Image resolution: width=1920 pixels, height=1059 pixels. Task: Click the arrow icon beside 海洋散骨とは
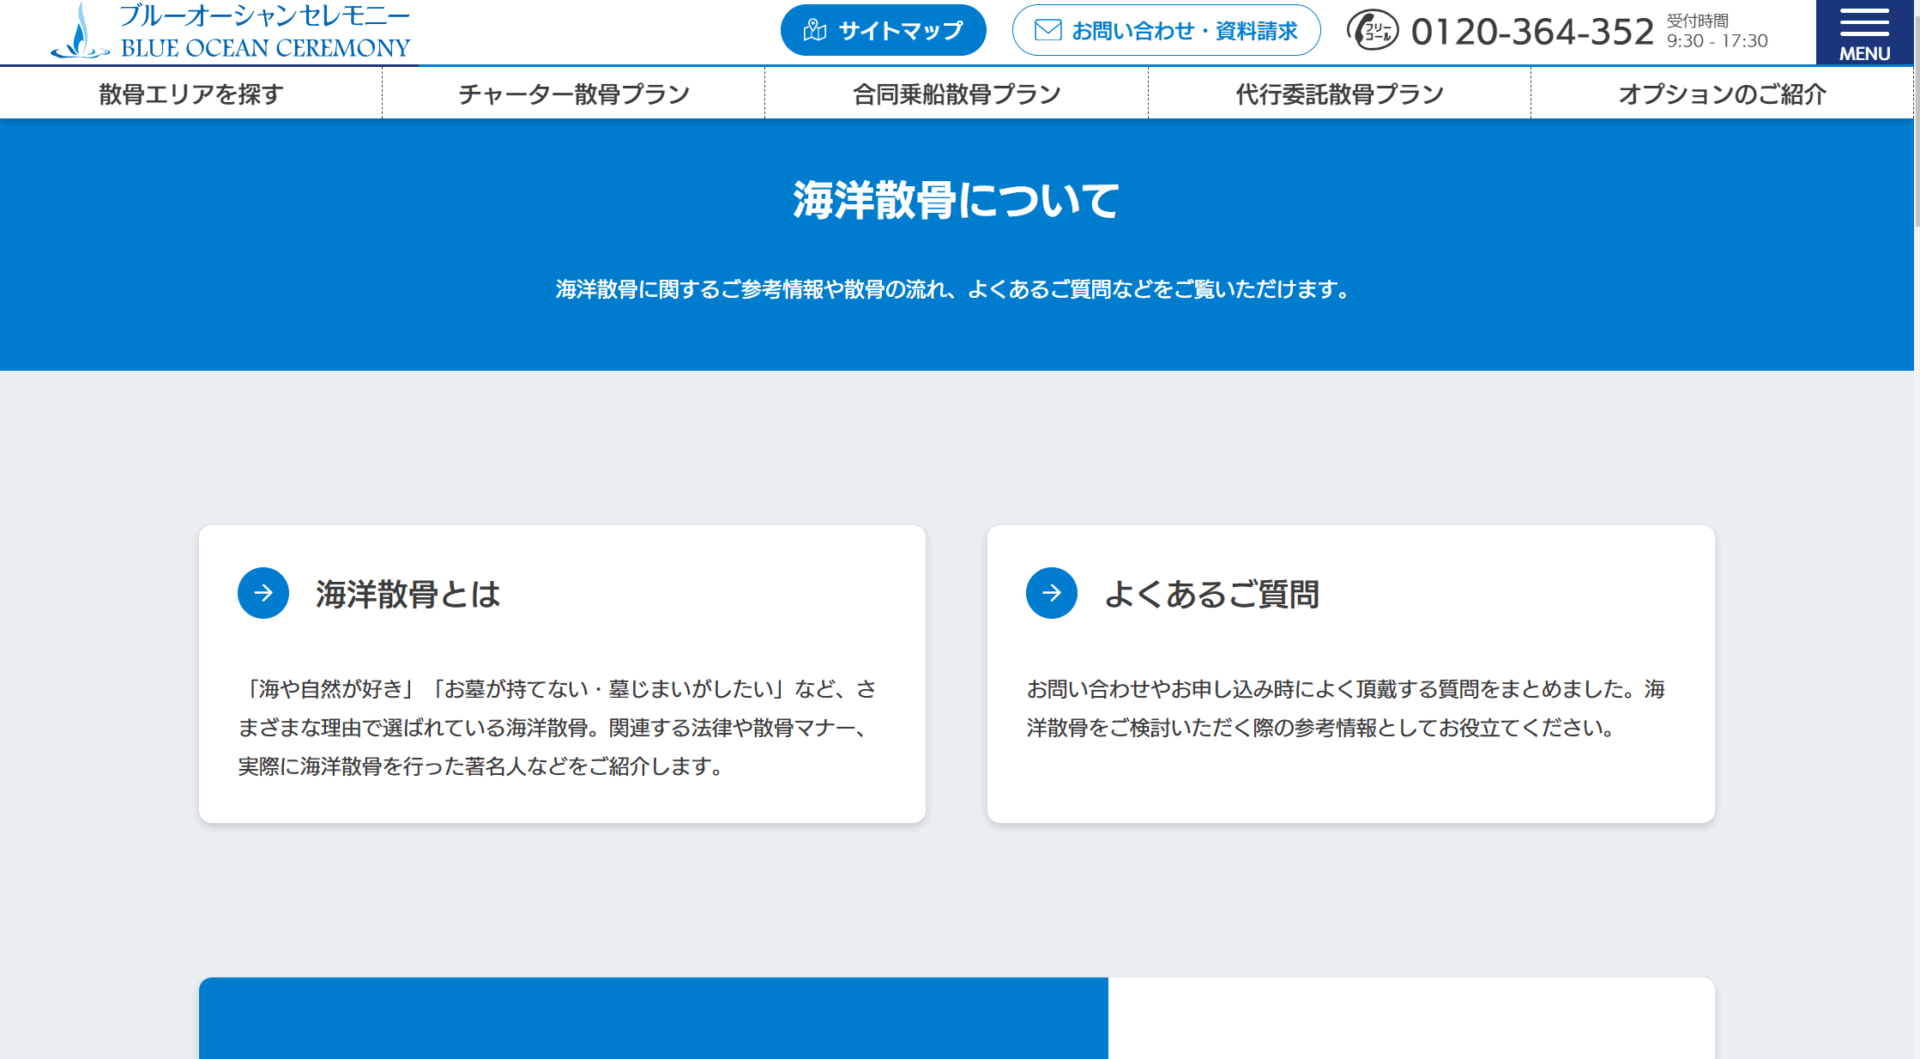tap(263, 593)
